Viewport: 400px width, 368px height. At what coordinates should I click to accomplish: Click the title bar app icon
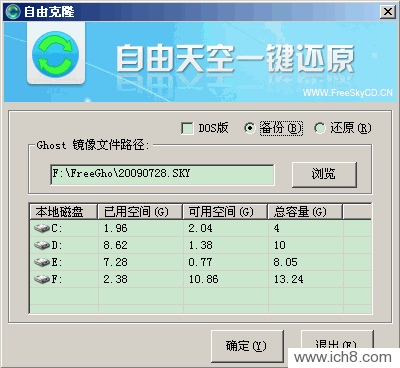(13, 12)
